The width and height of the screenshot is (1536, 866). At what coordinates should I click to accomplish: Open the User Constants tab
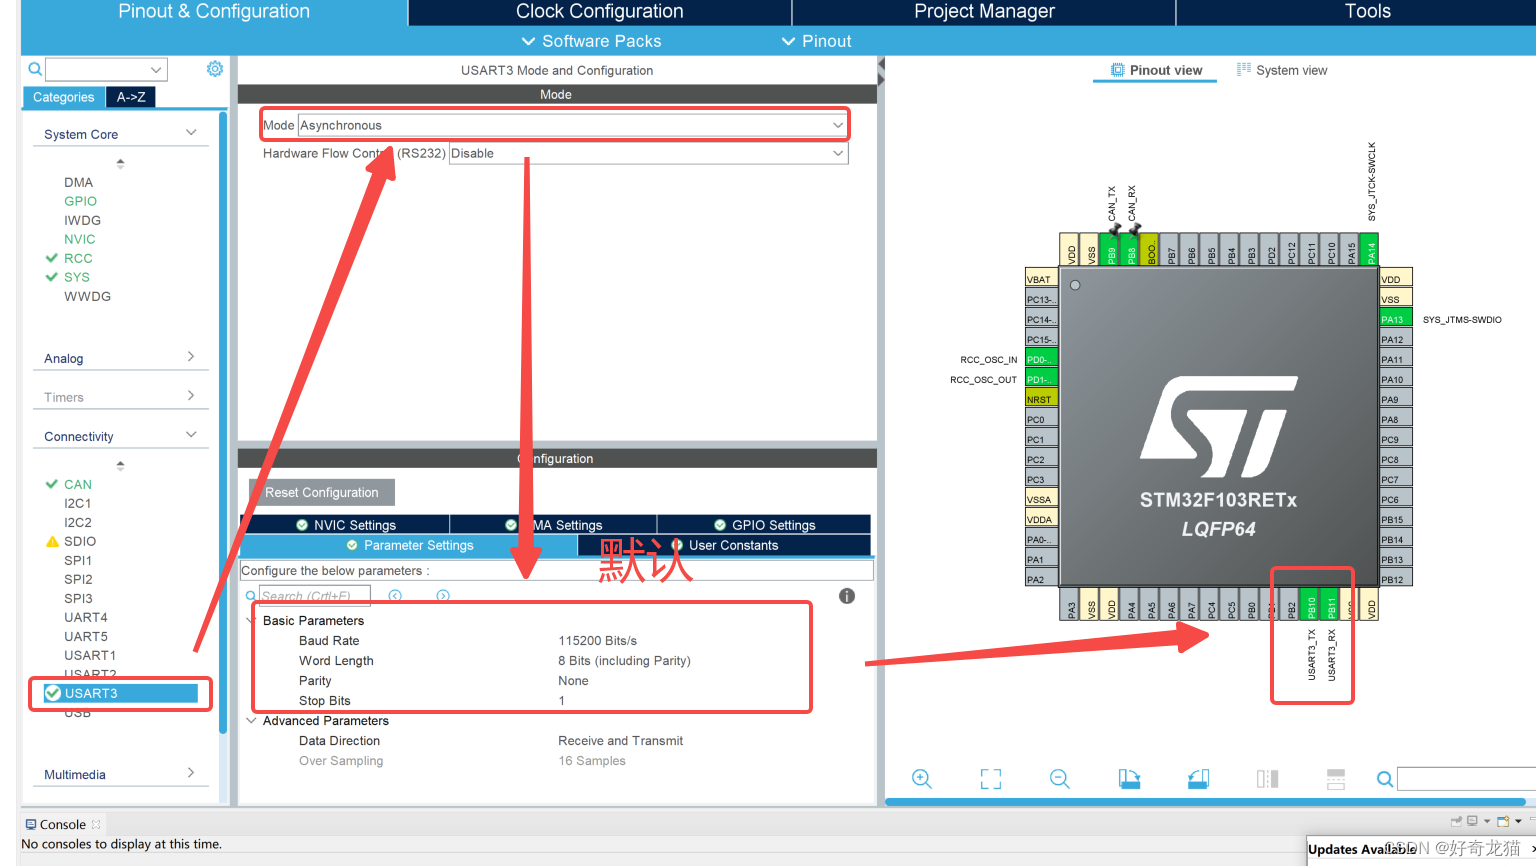[x=724, y=545]
